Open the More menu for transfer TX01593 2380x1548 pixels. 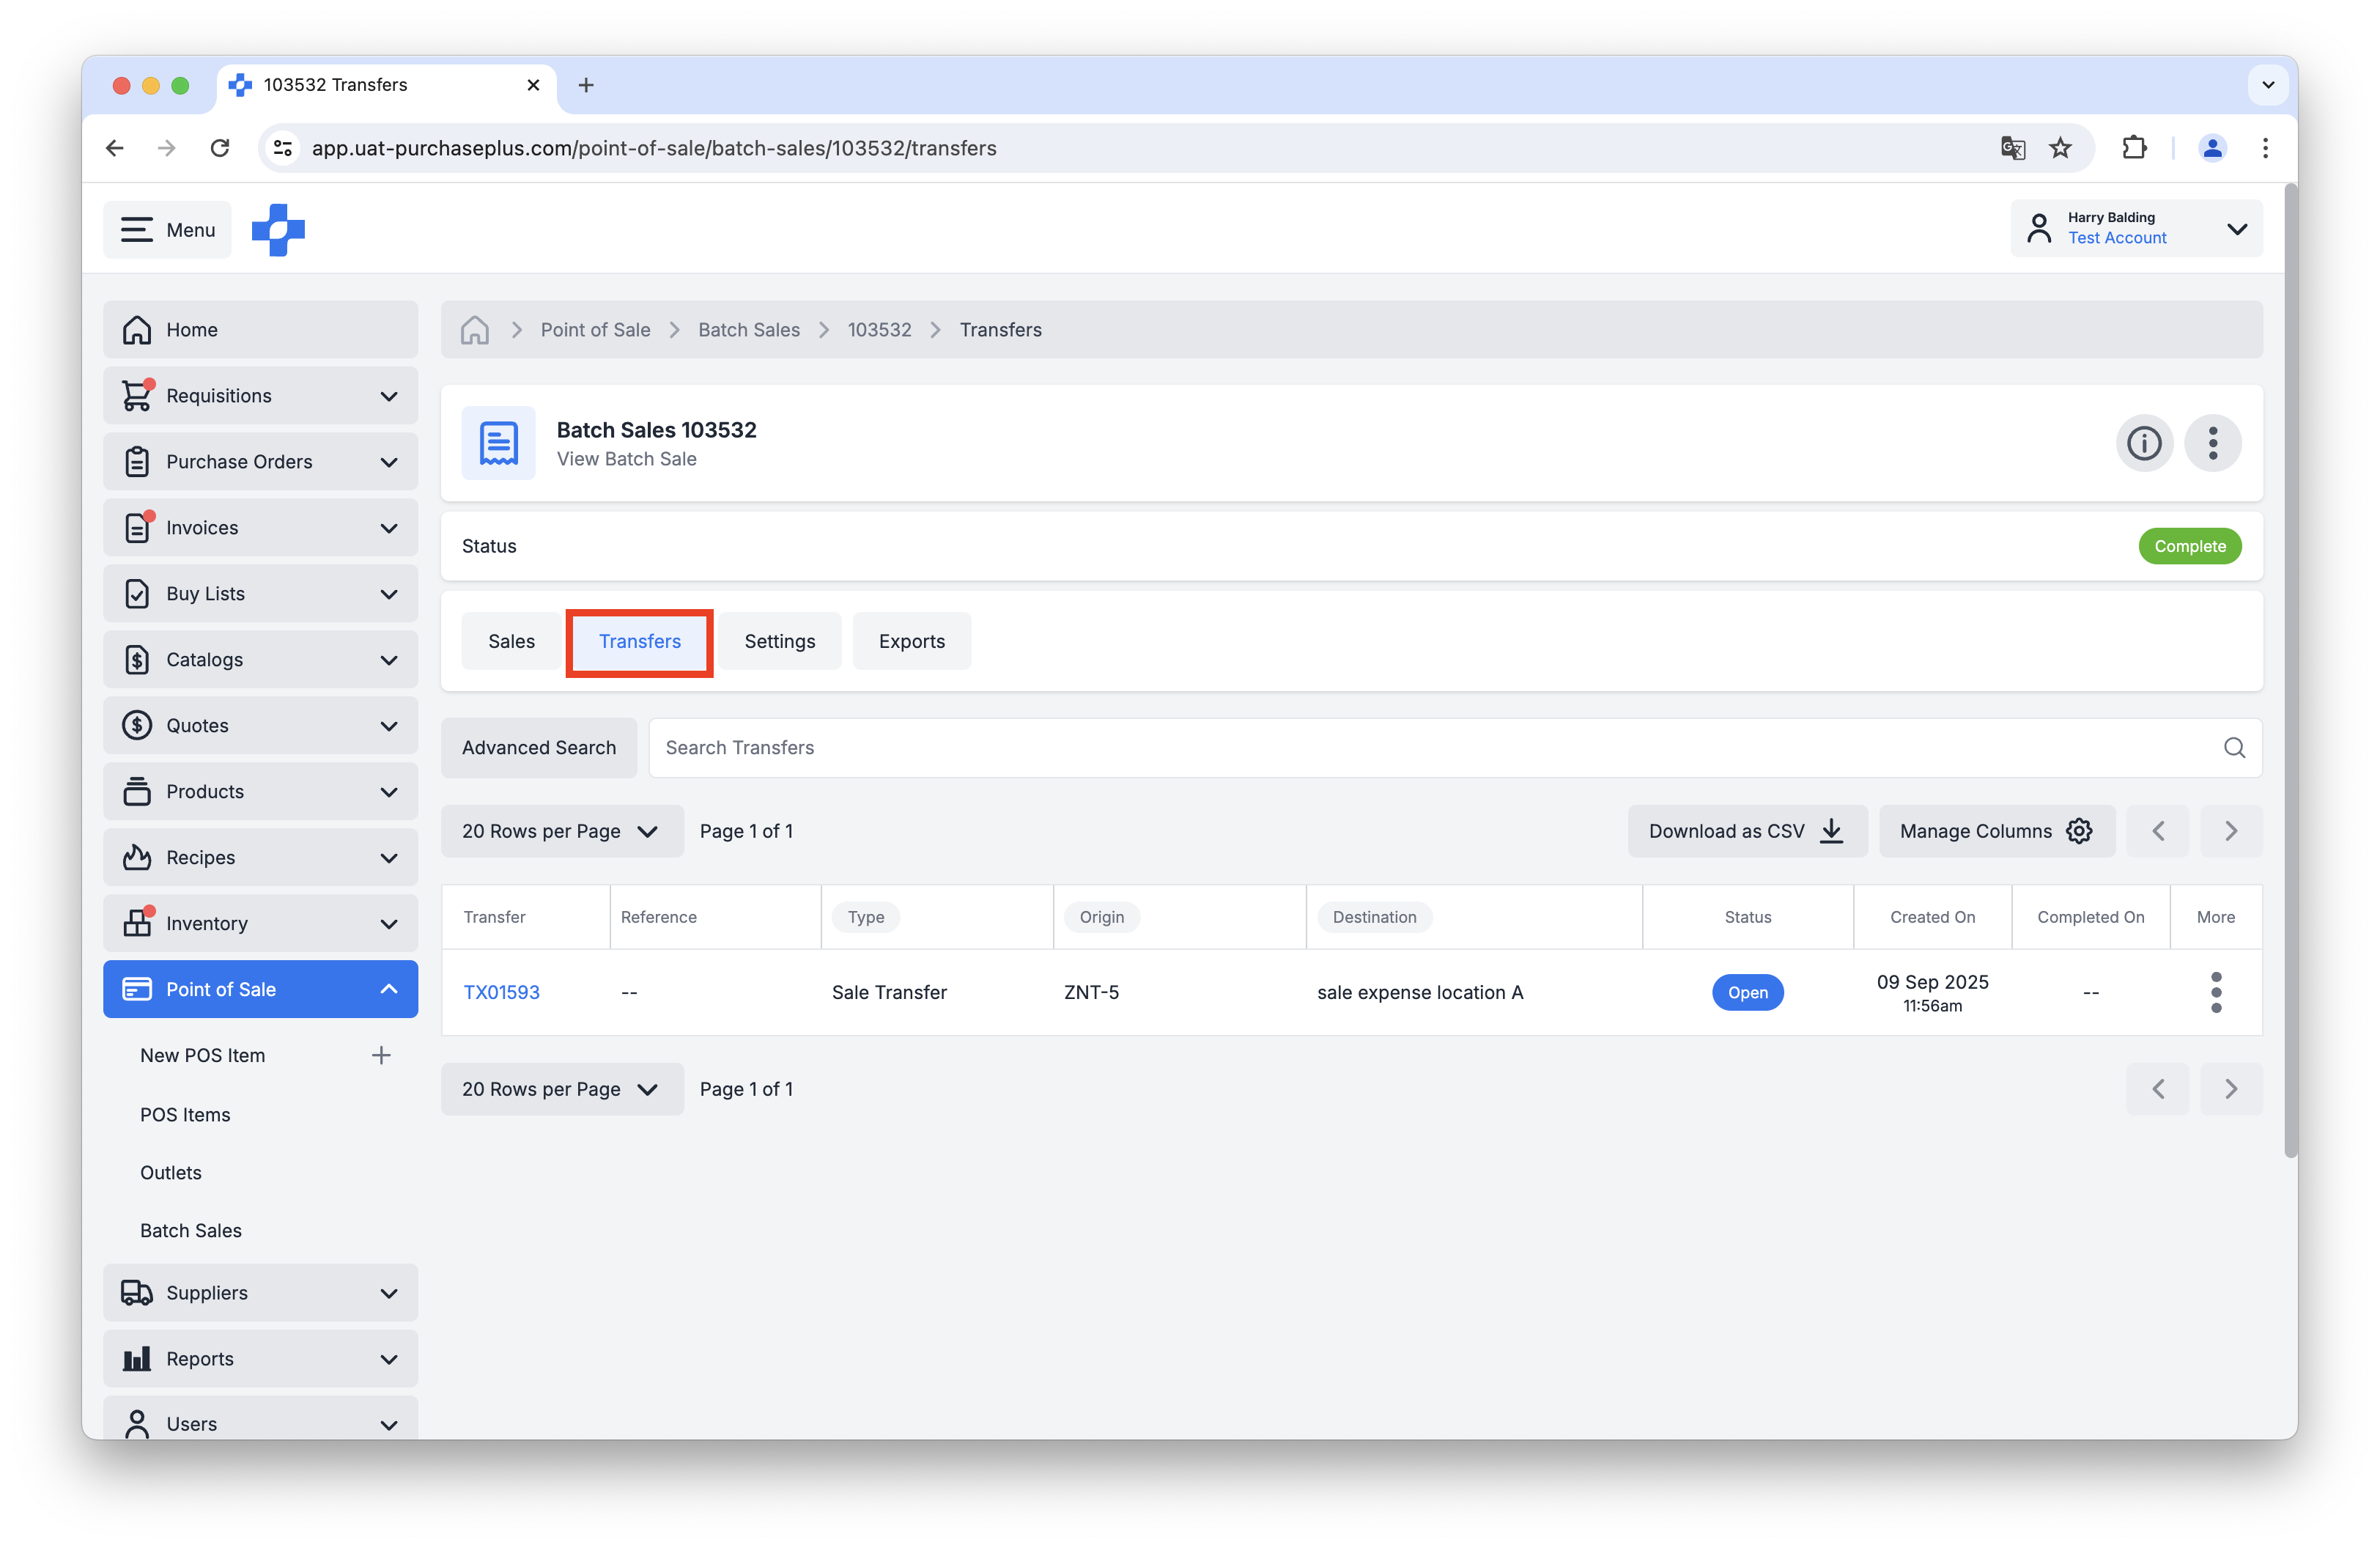coord(2215,992)
